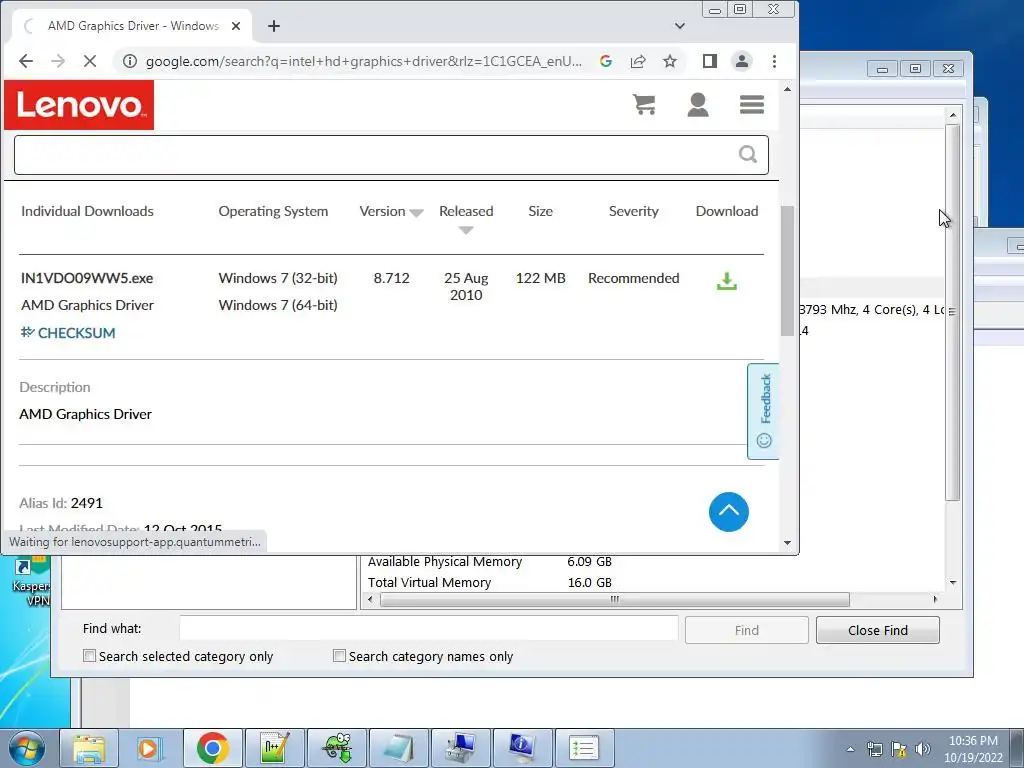Open the Lenovo hamburger menu
The width and height of the screenshot is (1024, 768).
(x=752, y=104)
